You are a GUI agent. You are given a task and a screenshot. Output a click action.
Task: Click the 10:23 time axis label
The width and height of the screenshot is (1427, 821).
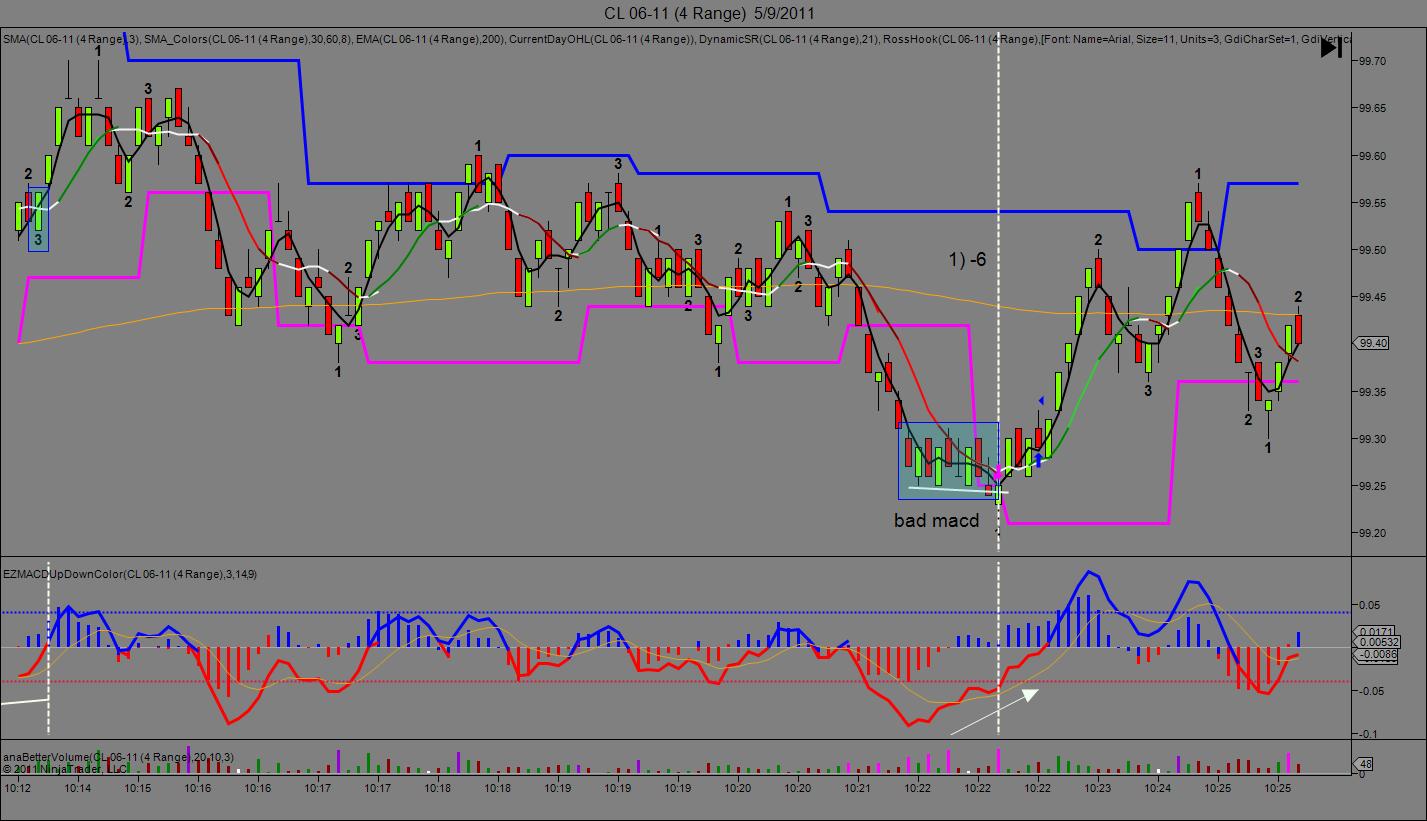pyautogui.click(x=1098, y=788)
